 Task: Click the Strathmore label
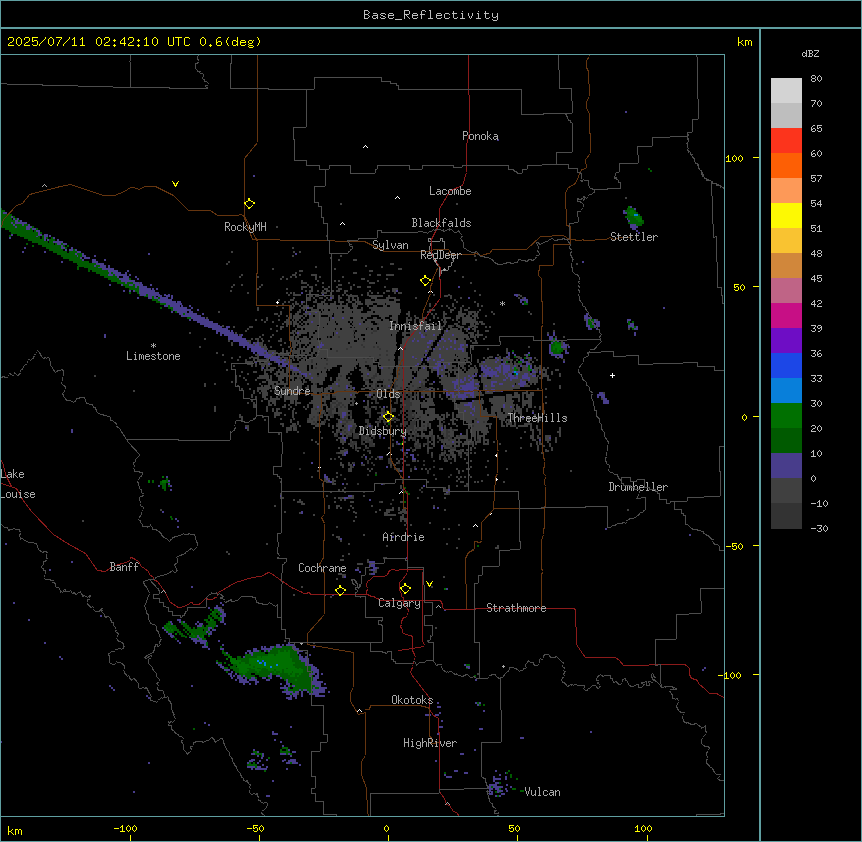pos(516,608)
